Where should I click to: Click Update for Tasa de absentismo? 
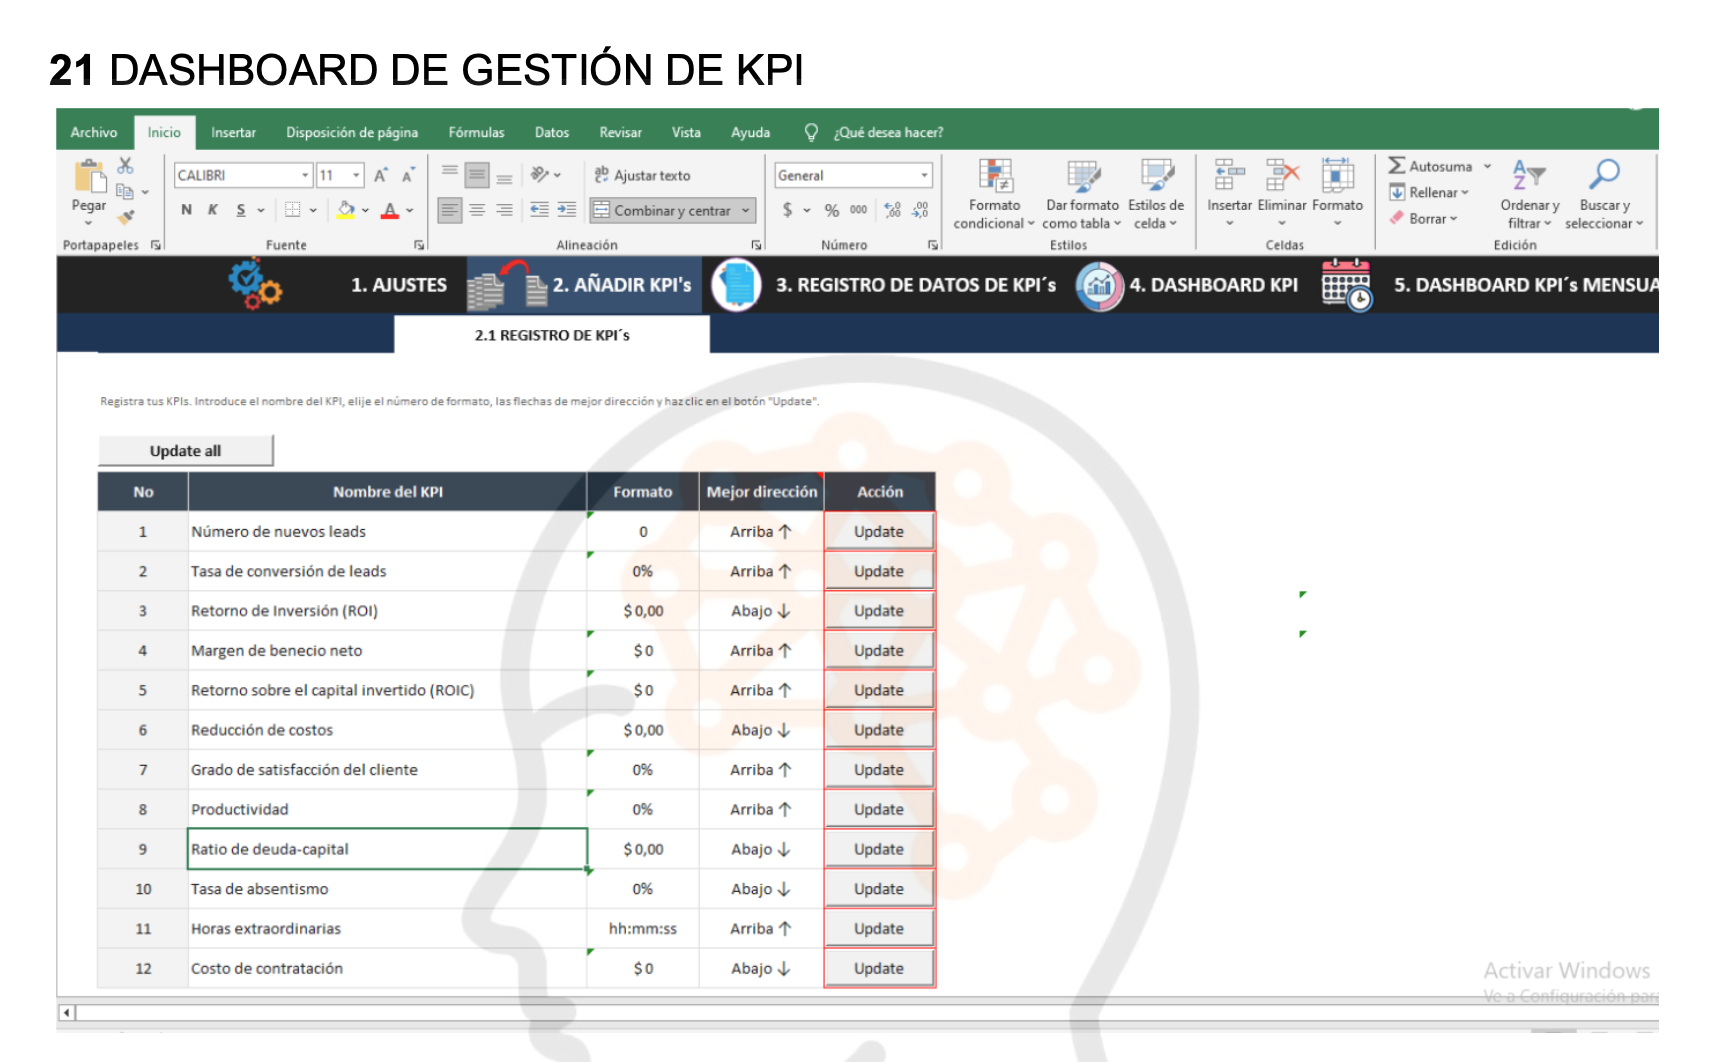879,889
